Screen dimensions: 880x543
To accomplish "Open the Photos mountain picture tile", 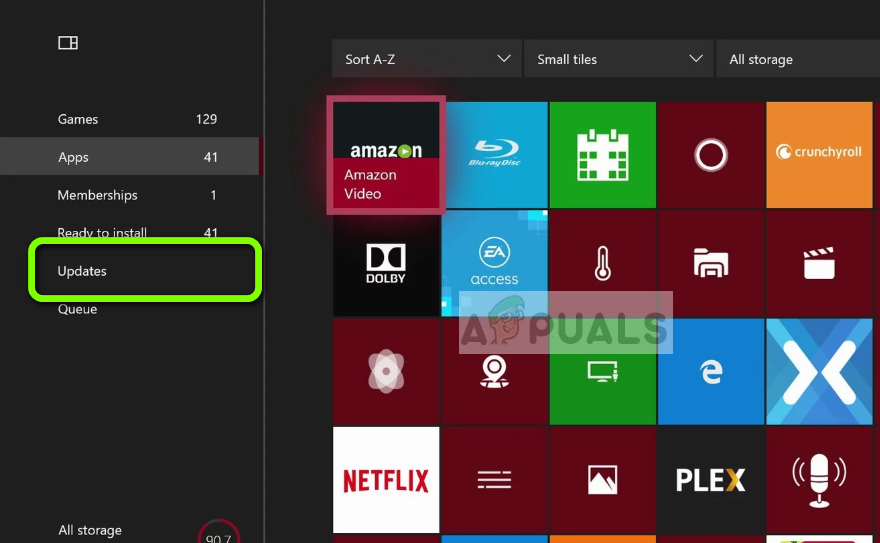I will [603, 480].
